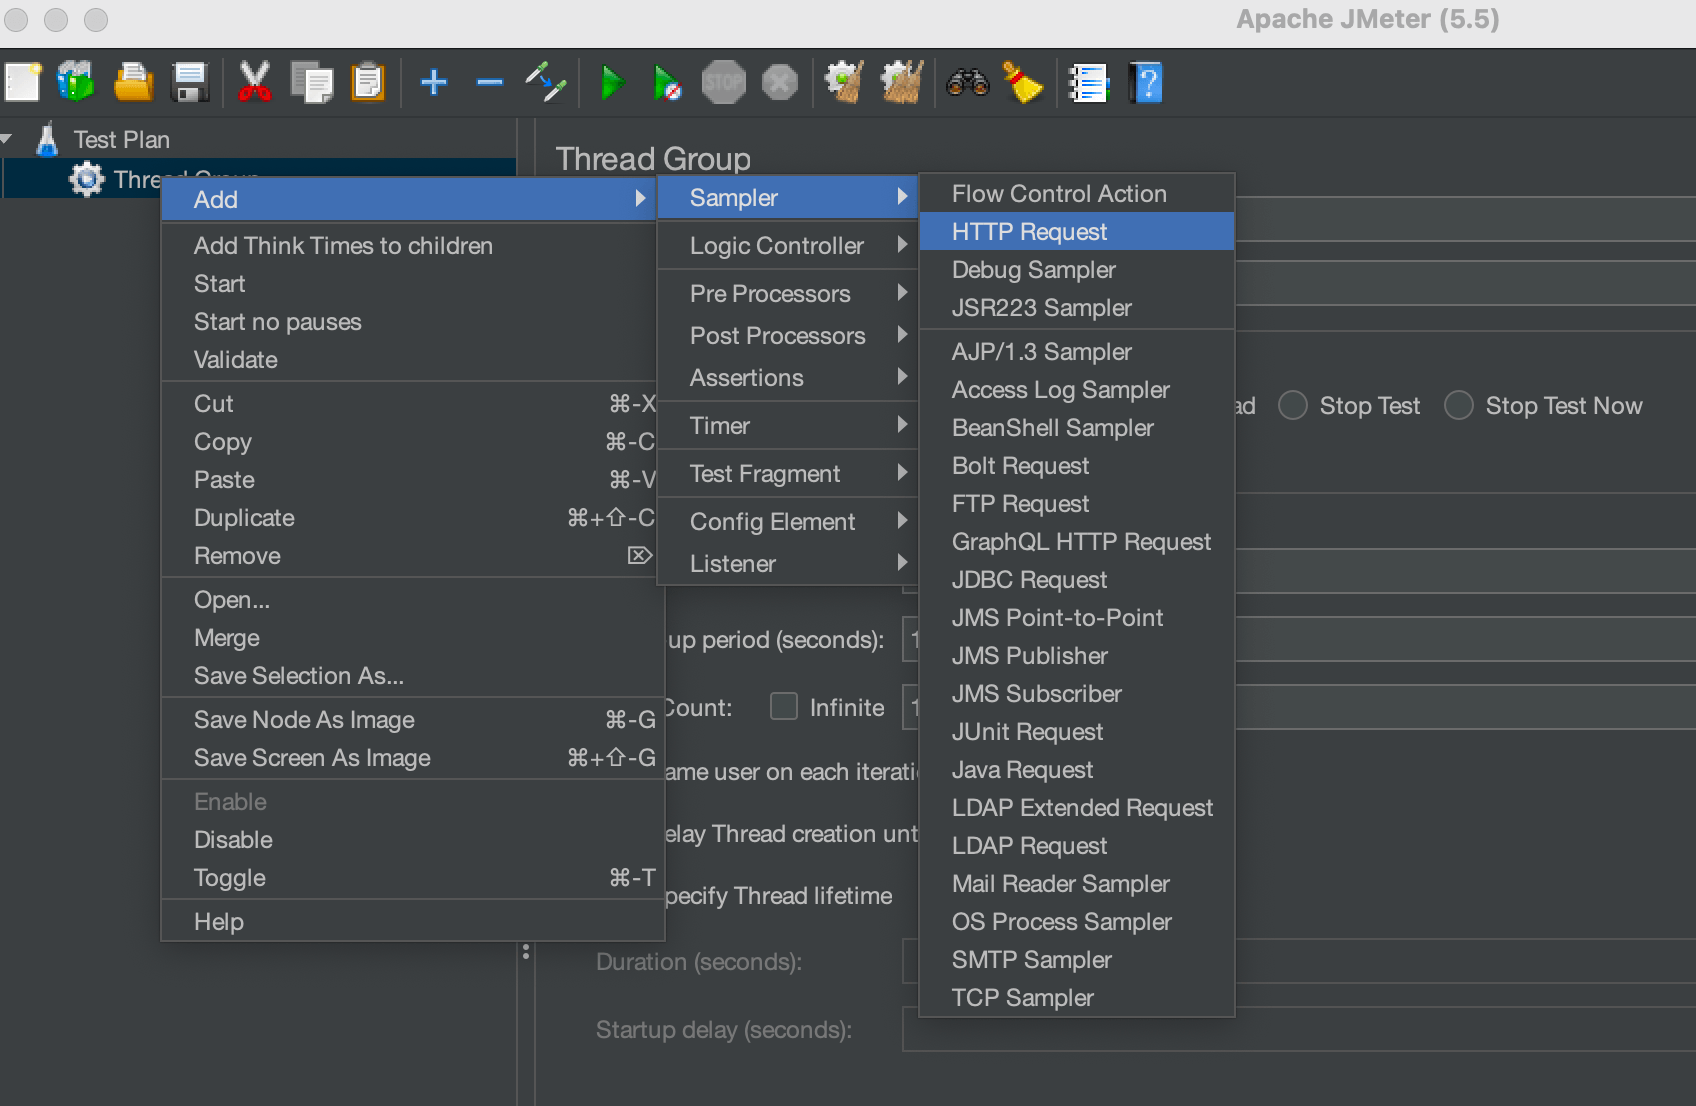Select SMTP Sampler from list
Screen dimensions: 1696x1106
[x=1077, y=960]
